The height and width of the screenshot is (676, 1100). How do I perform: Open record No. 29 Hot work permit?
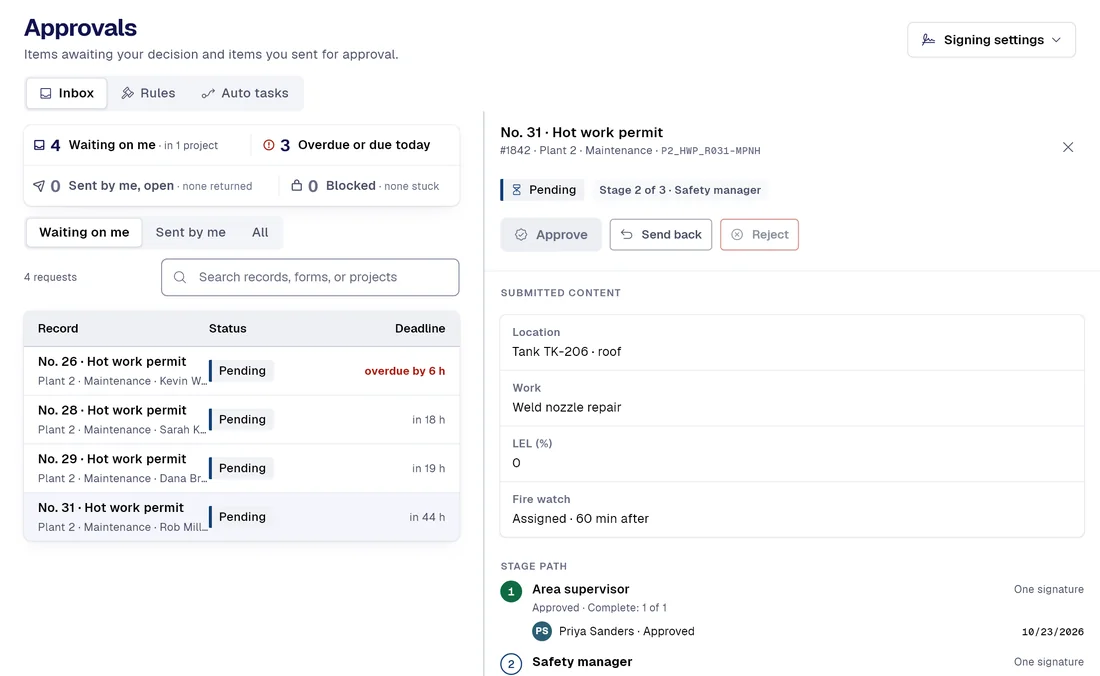(x=242, y=468)
